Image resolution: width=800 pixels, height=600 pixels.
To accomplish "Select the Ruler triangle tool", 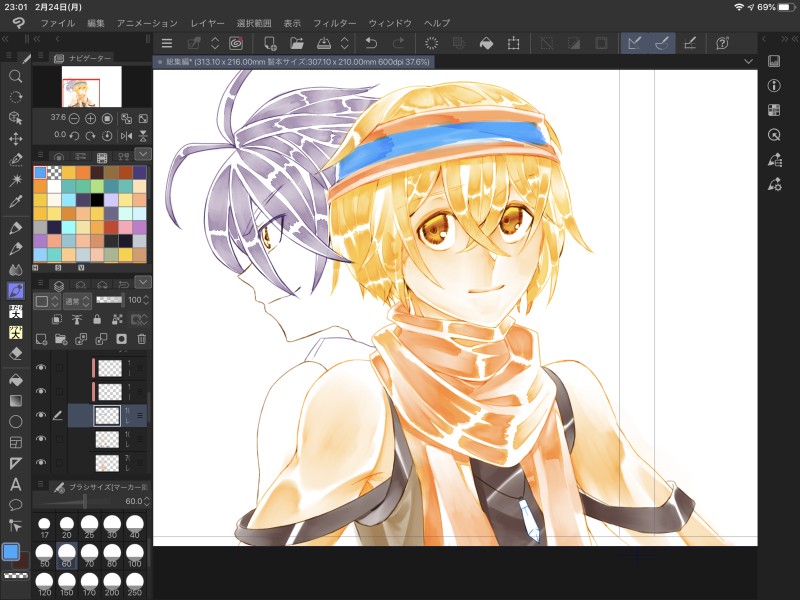I will 16,463.
